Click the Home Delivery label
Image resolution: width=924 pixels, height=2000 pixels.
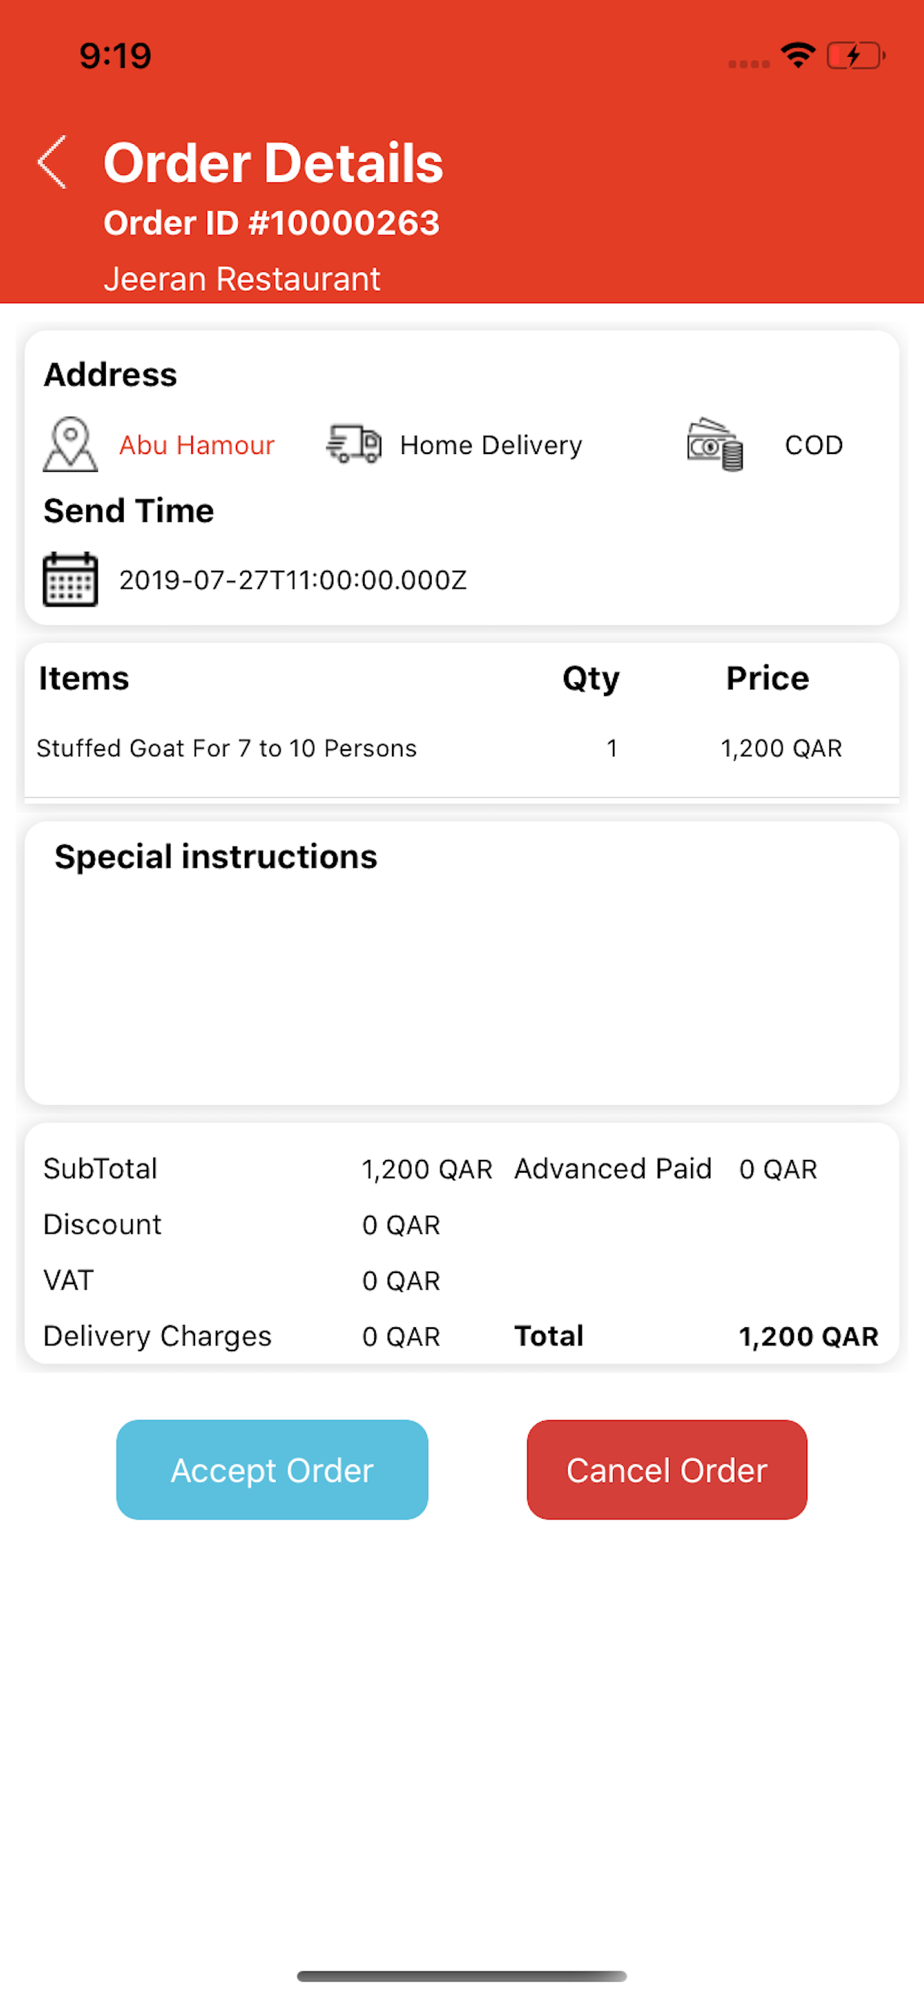(x=491, y=445)
